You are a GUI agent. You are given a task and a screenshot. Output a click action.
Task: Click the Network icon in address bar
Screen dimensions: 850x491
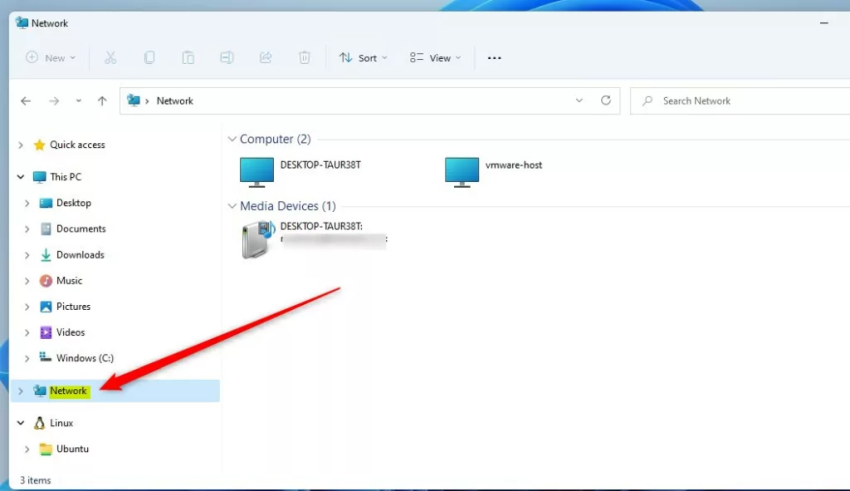pos(133,100)
